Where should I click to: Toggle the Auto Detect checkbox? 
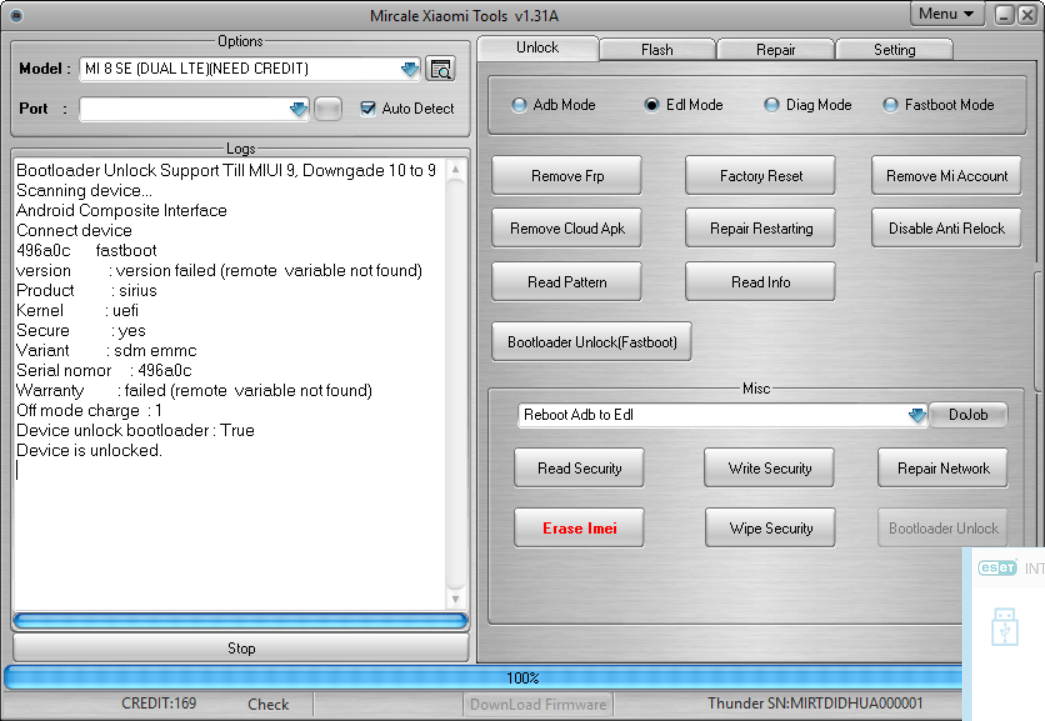[368, 109]
